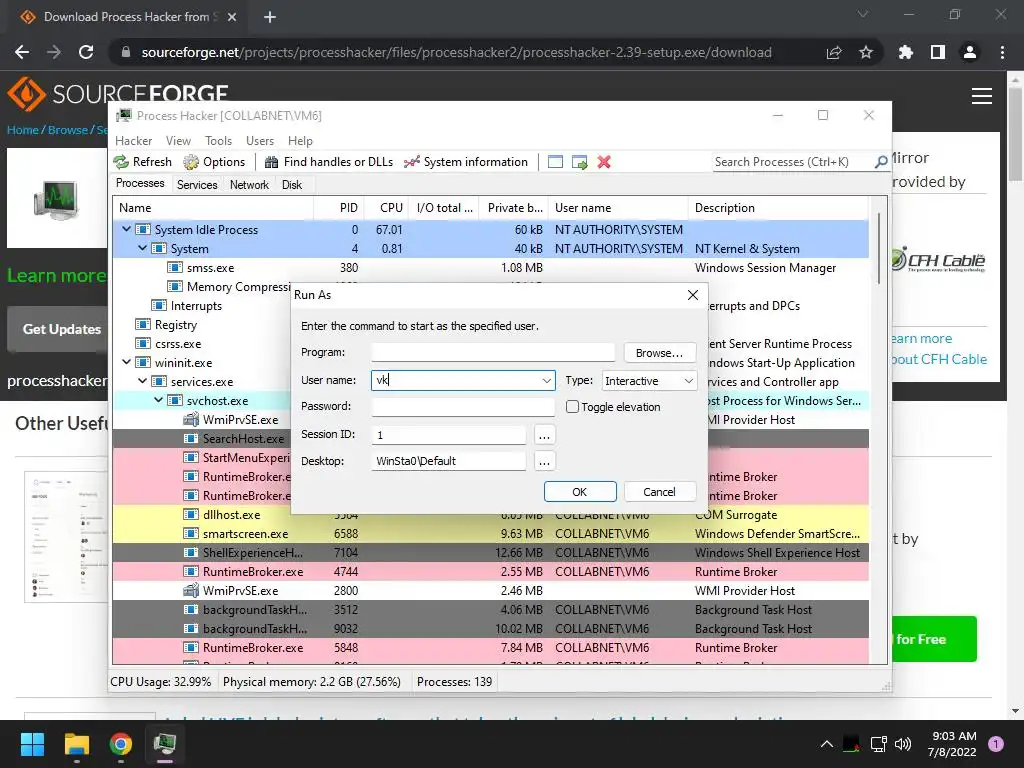Open Windows Start button
Screen dimensions: 1024x768
[x=32, y=744]
